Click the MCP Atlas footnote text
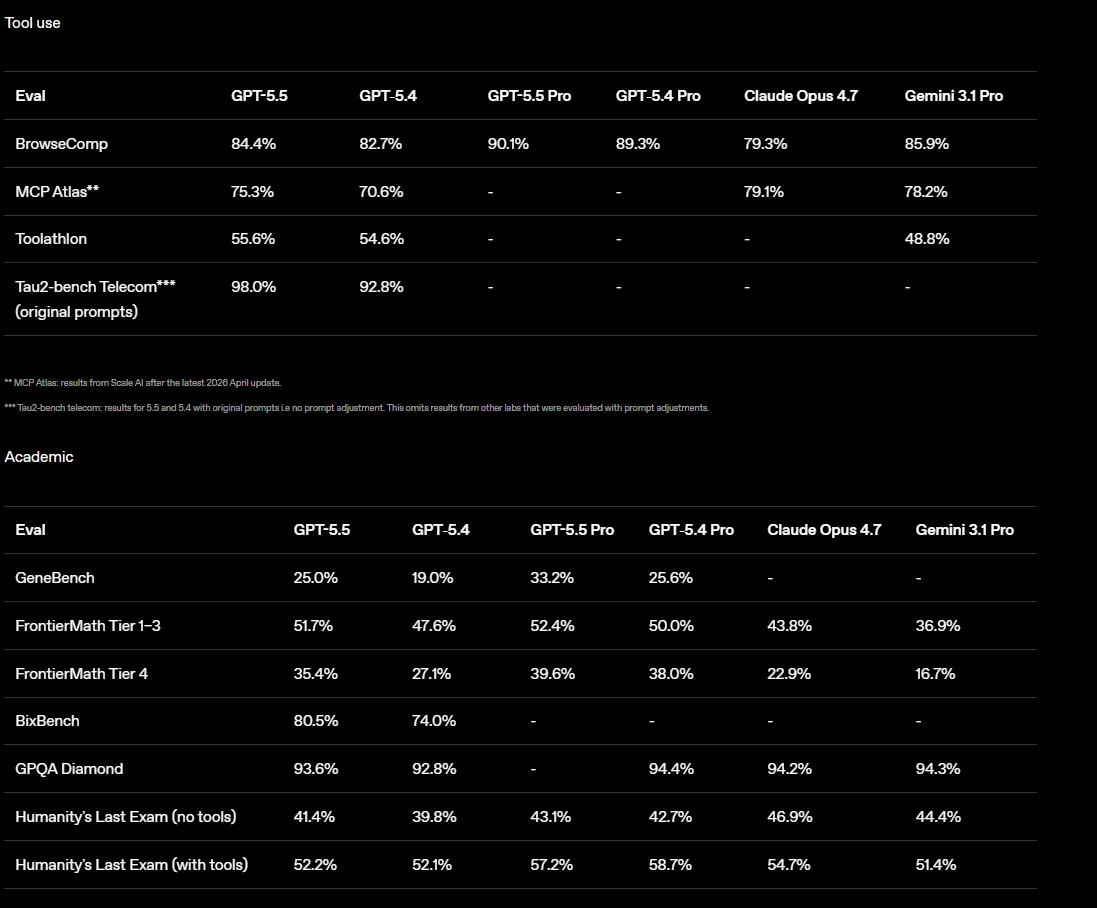Image resolution: width=1097 pixels, height=908 pixels. (143, 383)
